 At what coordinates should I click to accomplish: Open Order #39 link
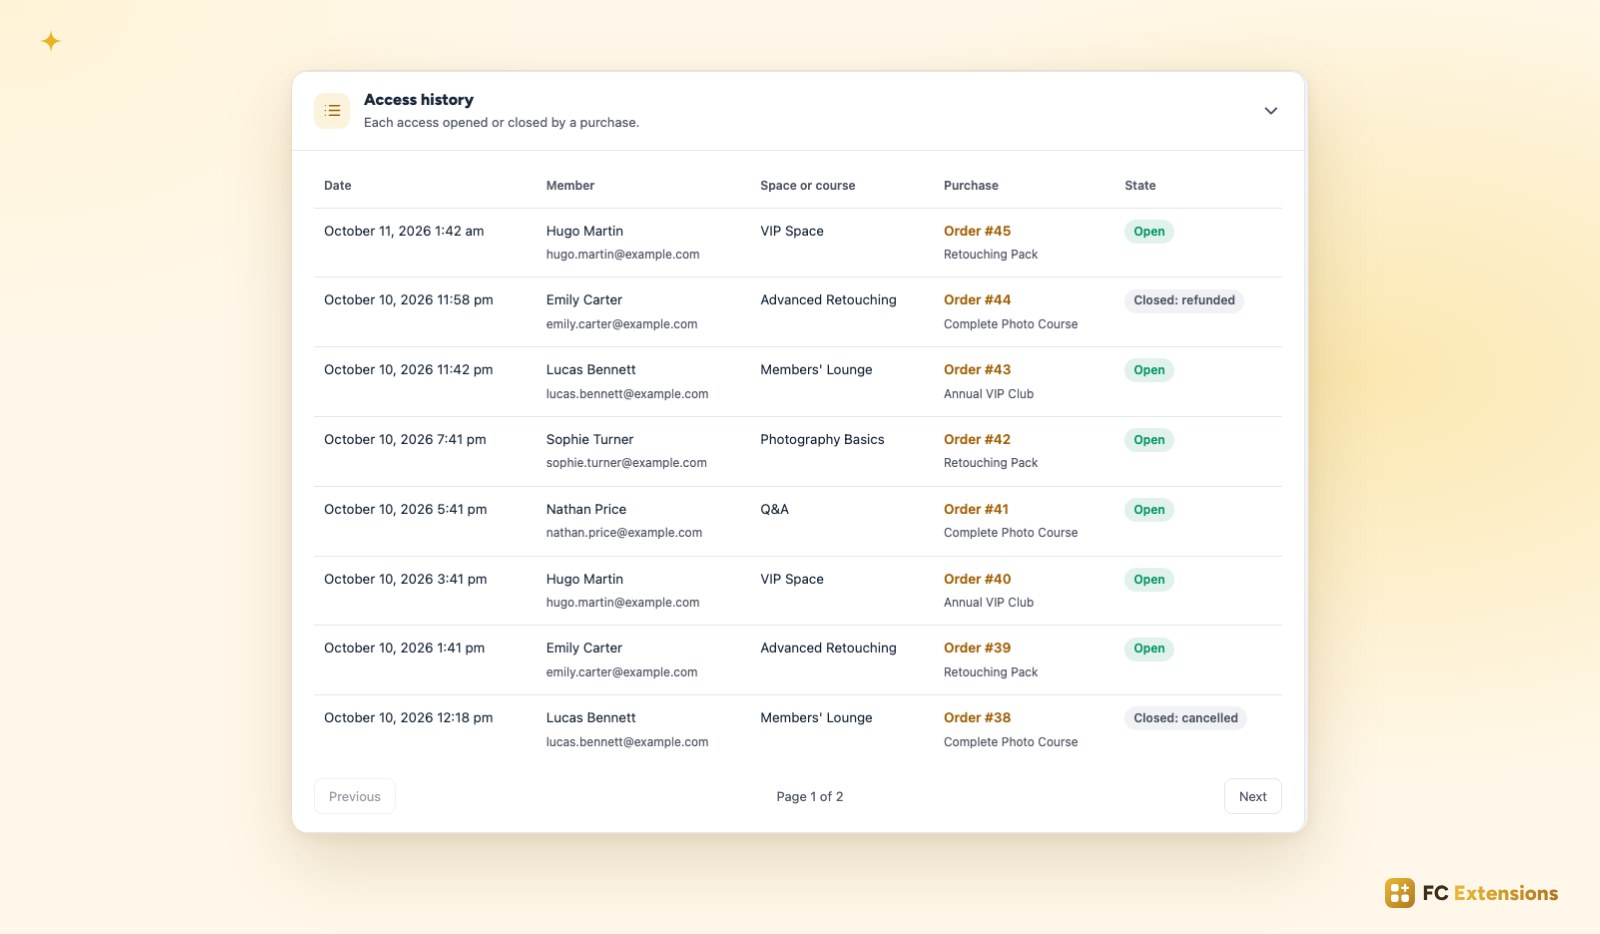coord(977,648)
